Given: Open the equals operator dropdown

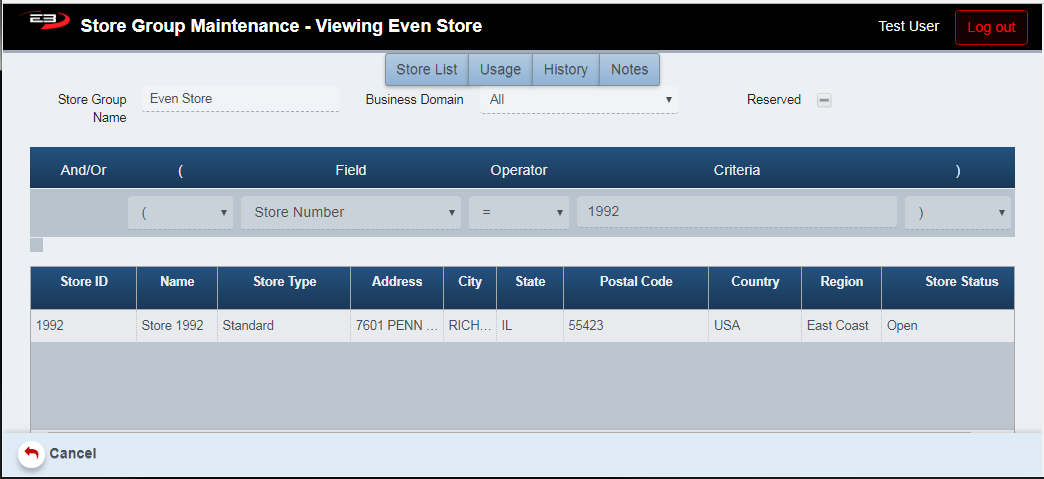Looking at the screenshot, I should click(x=518, y=212).
